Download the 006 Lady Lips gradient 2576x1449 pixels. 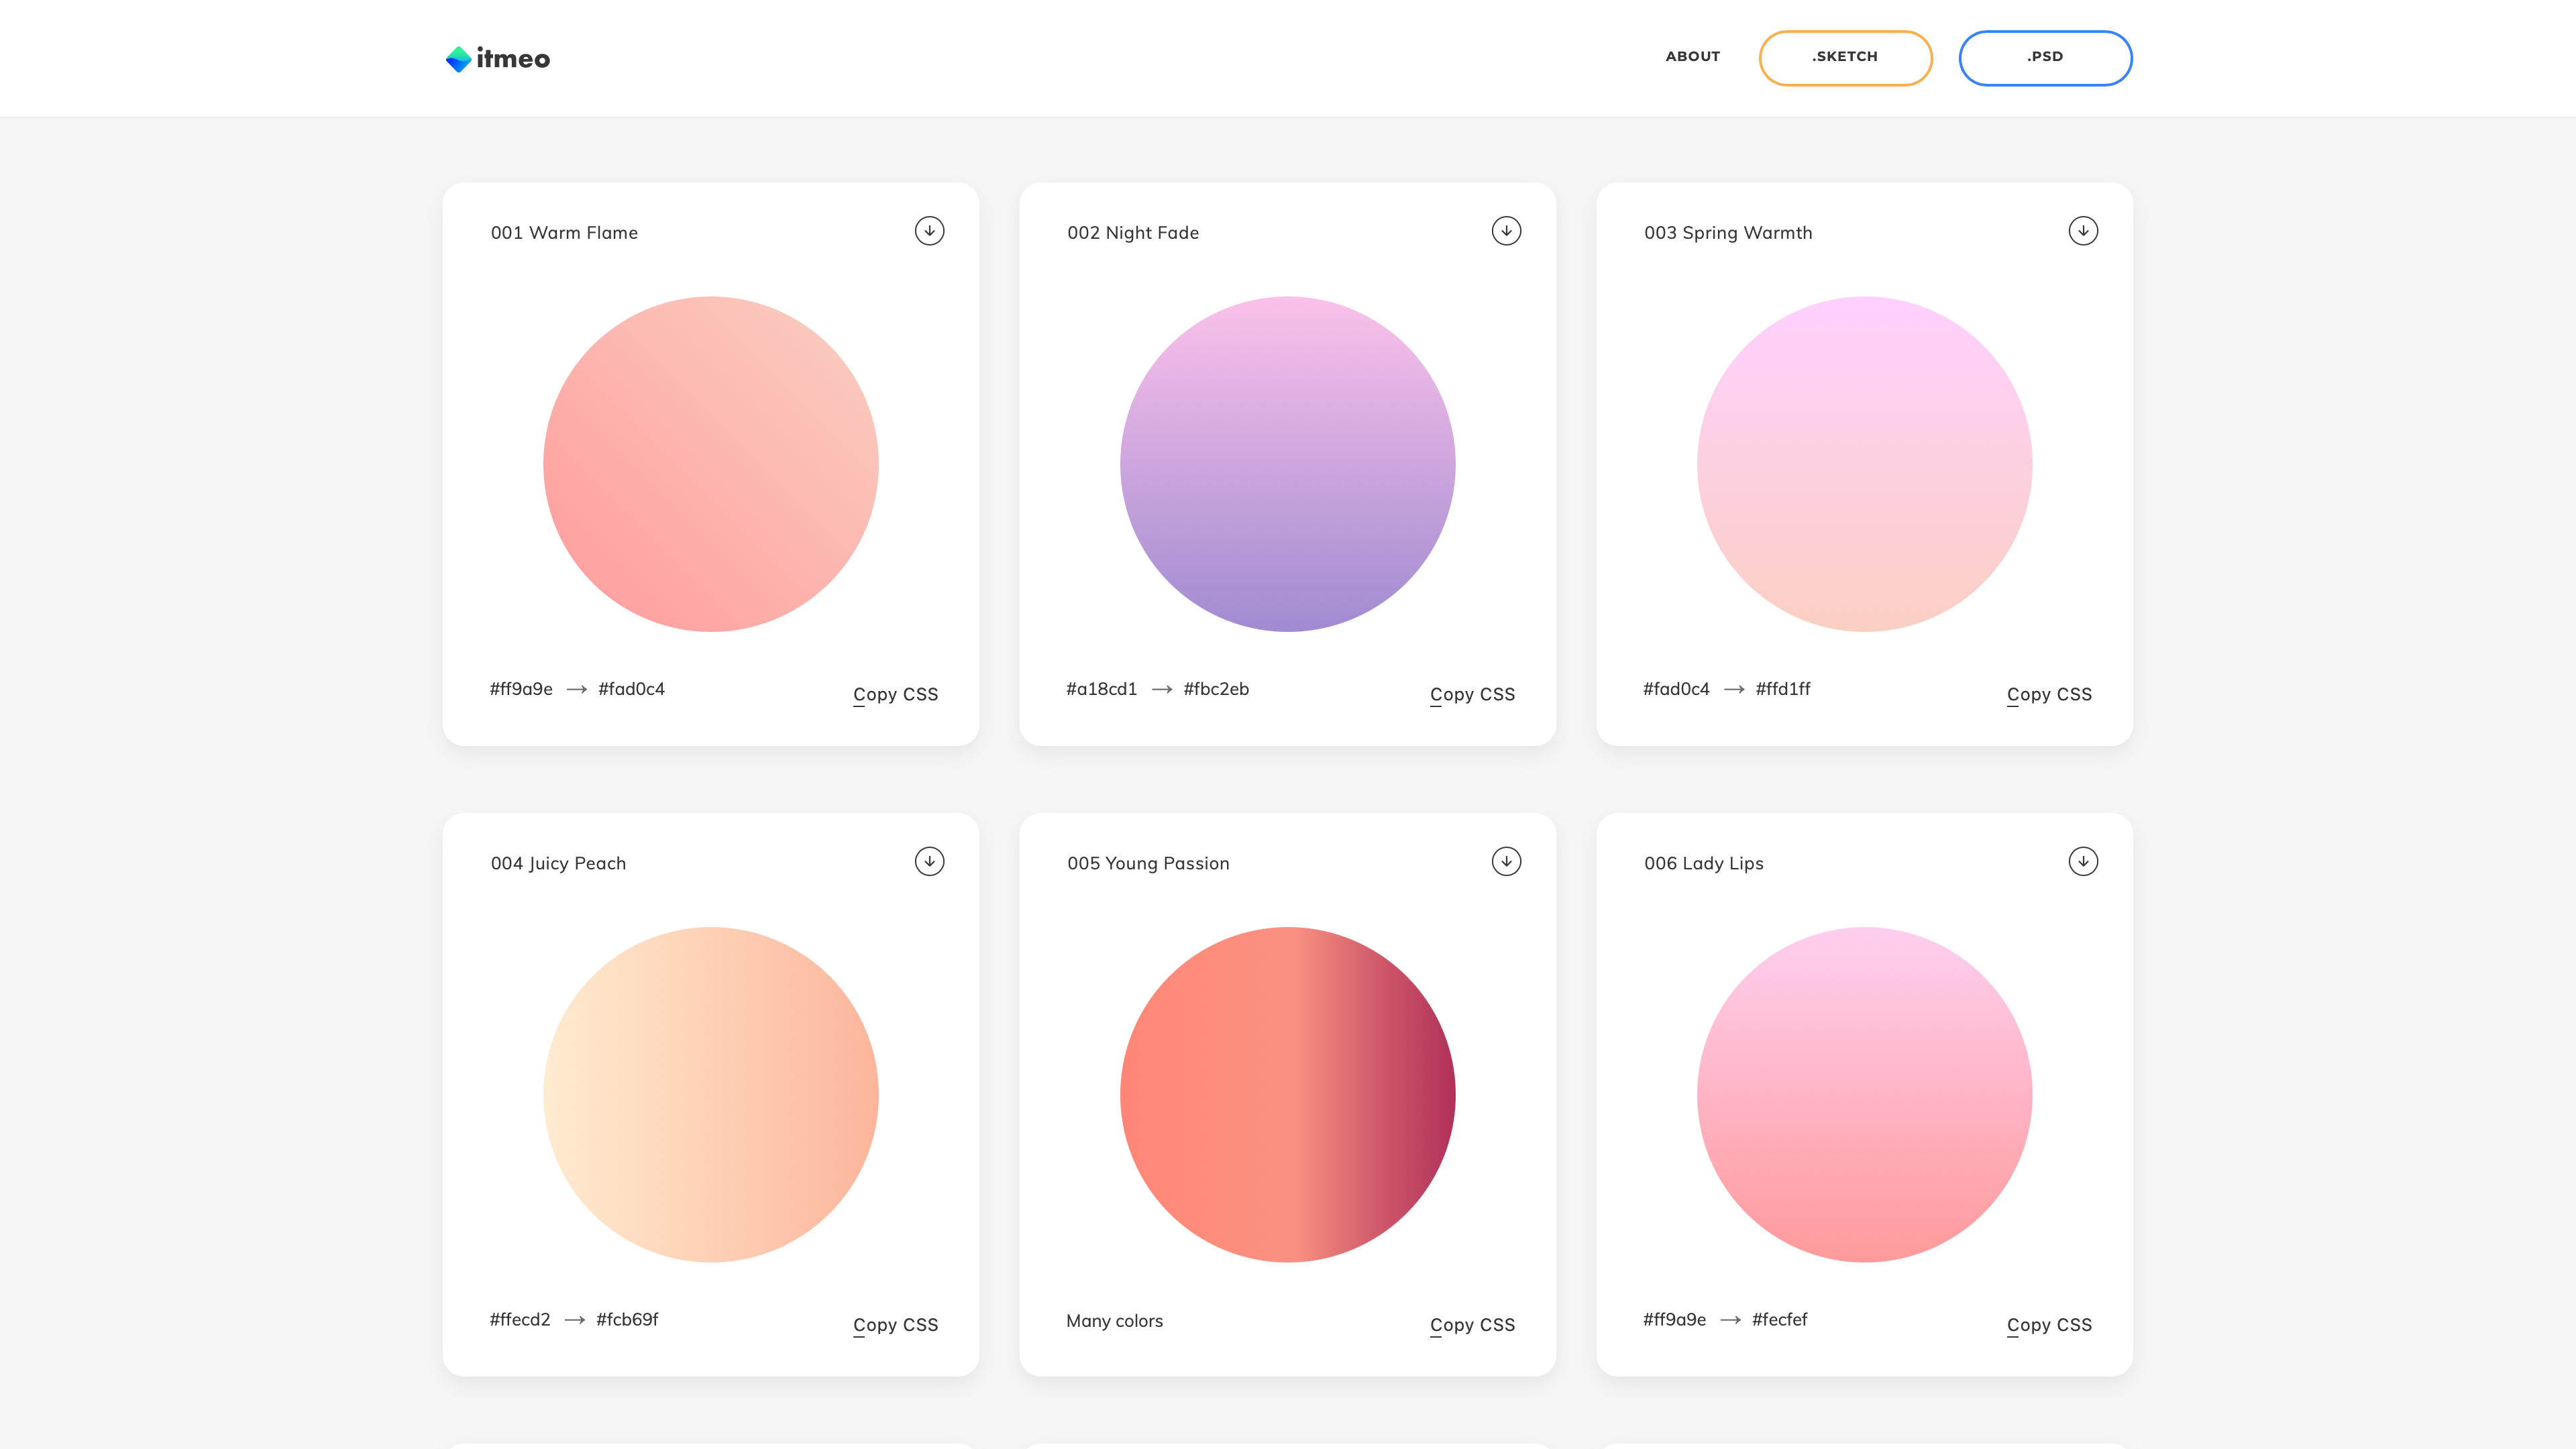(x=2083, y=861)
